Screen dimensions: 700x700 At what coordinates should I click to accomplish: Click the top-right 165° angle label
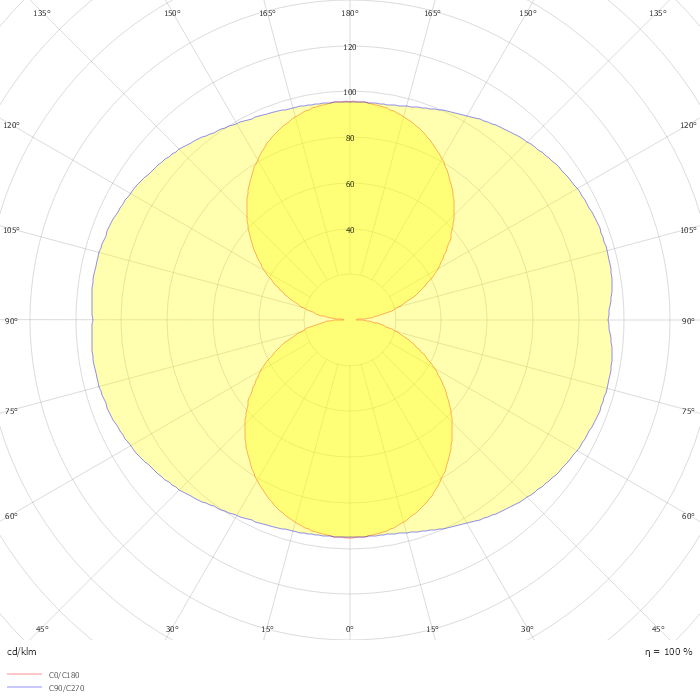point(432,13)
